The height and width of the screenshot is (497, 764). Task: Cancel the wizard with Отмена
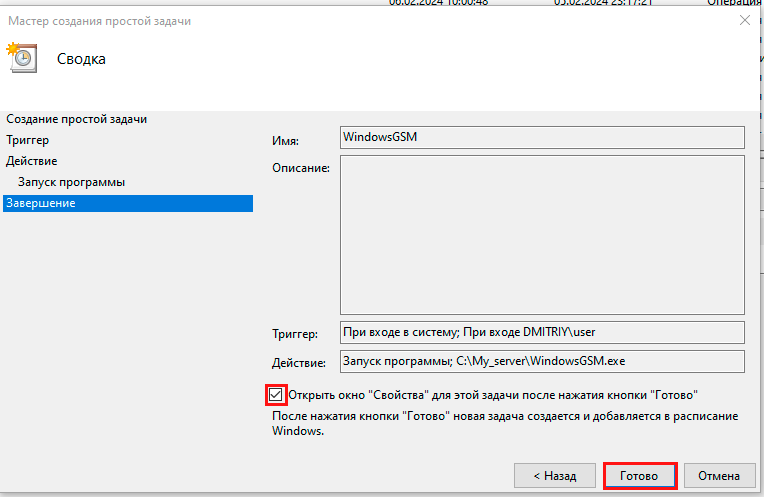[x=718, y=475]
